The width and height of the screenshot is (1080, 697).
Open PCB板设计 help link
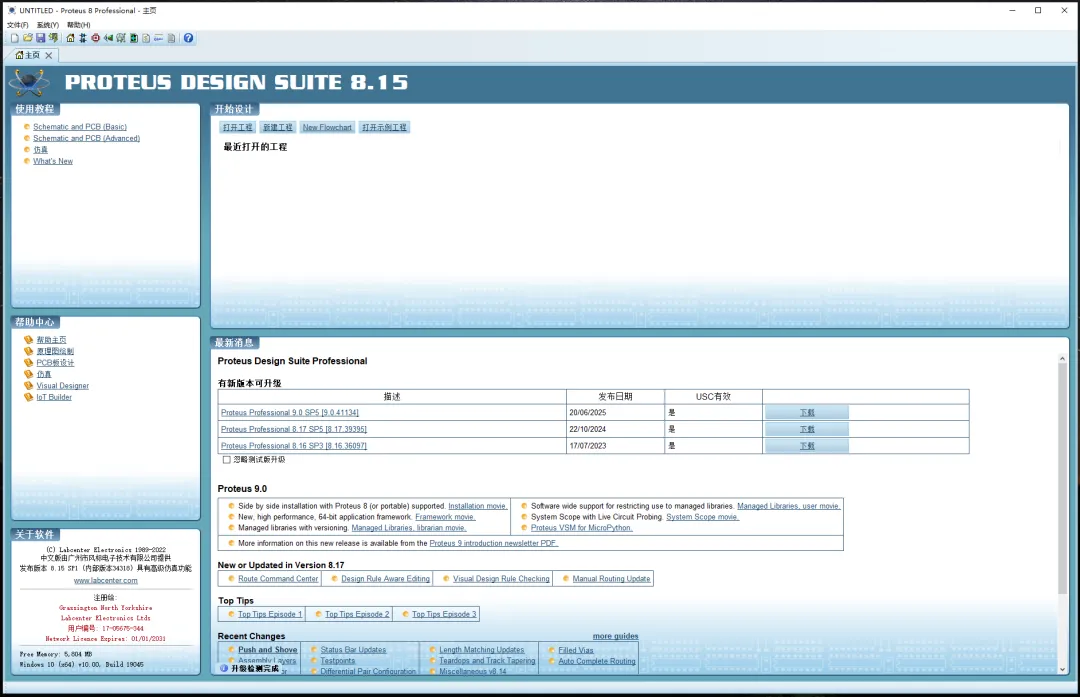click(55, 363)
